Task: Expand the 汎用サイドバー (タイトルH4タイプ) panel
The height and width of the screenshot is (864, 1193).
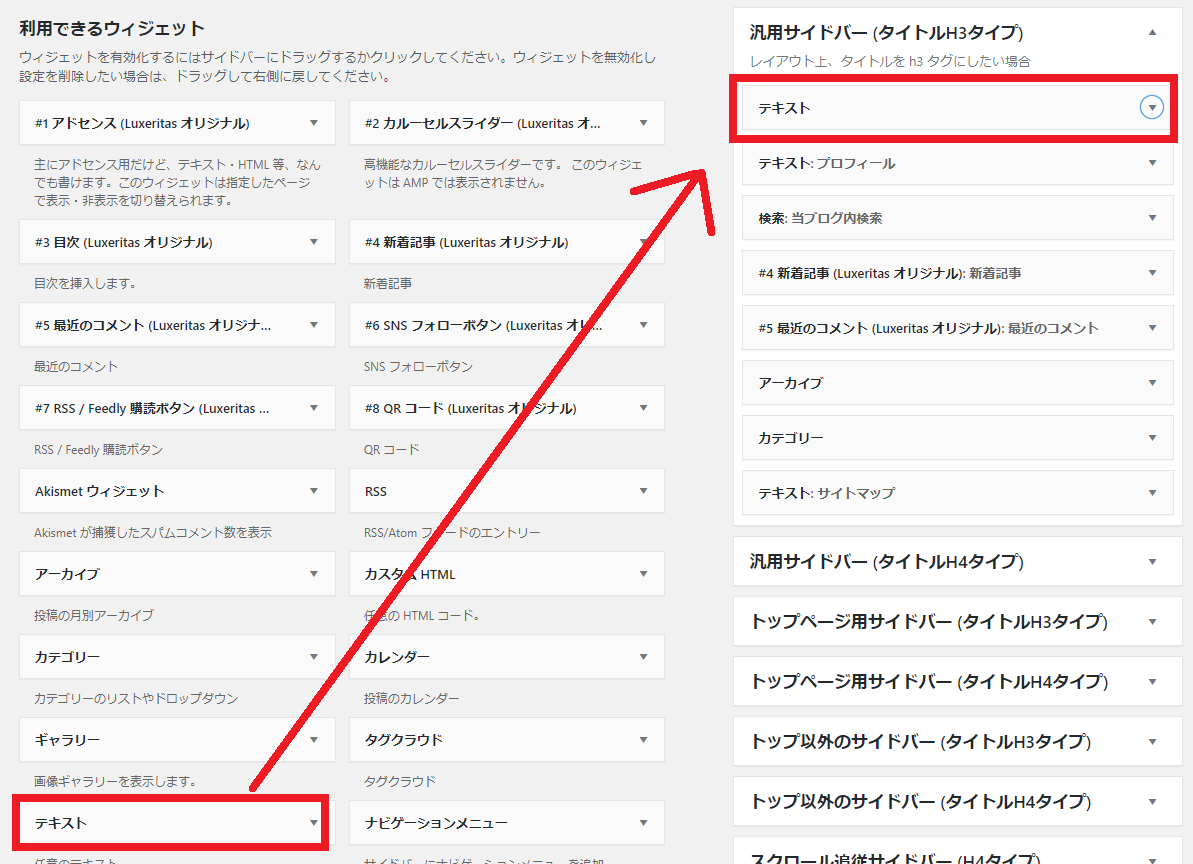Action: [1152, 562]
